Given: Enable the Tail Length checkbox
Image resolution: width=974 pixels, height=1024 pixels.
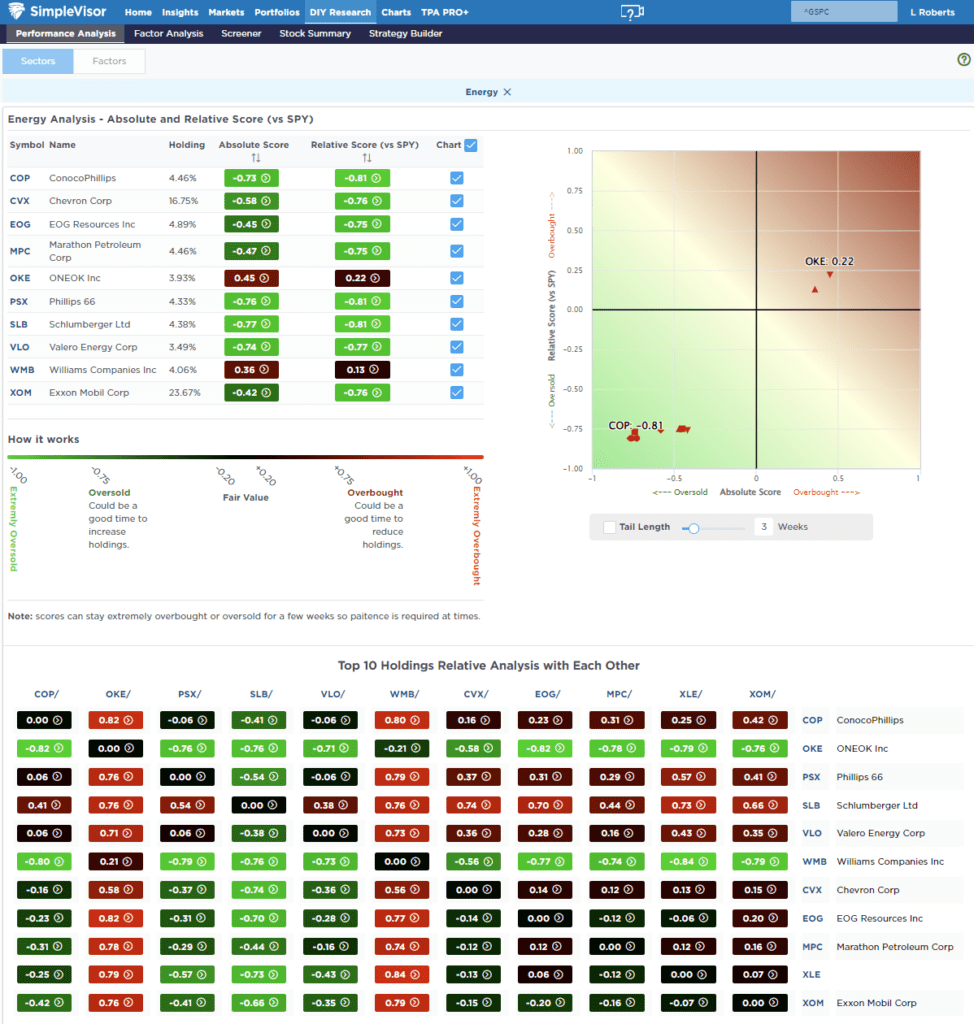Looking at the screenshot, I should coord(609,527).
